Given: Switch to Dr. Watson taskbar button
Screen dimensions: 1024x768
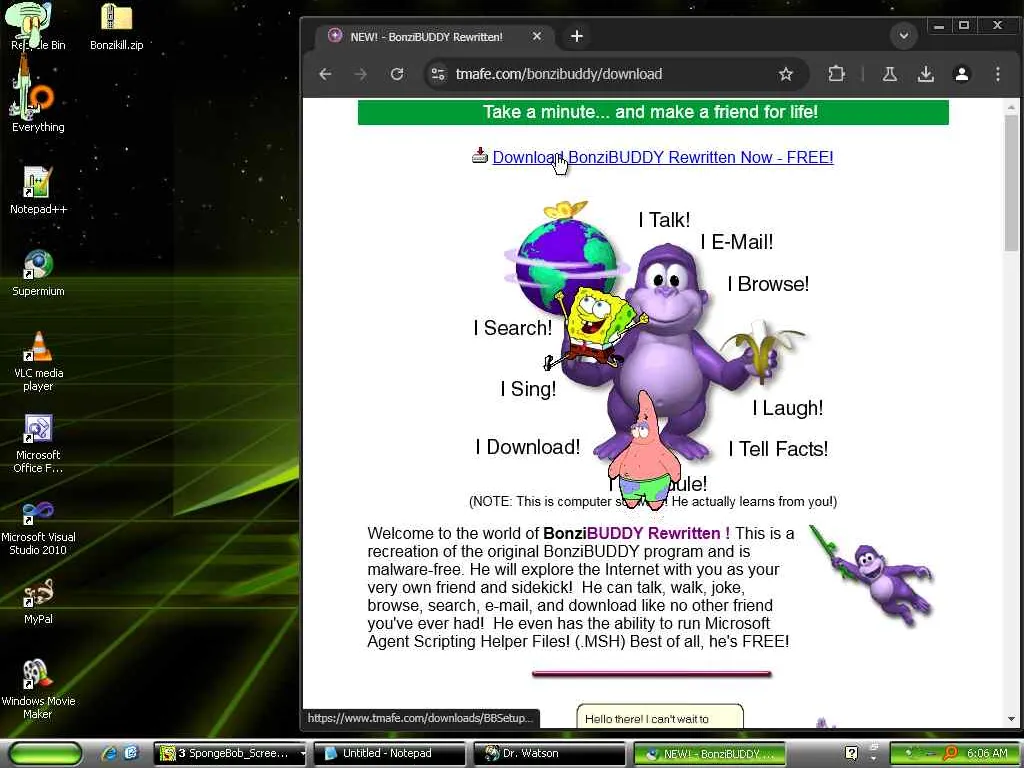Looking at the screenshot, I should pyautogui.click(x=549, y=753).
